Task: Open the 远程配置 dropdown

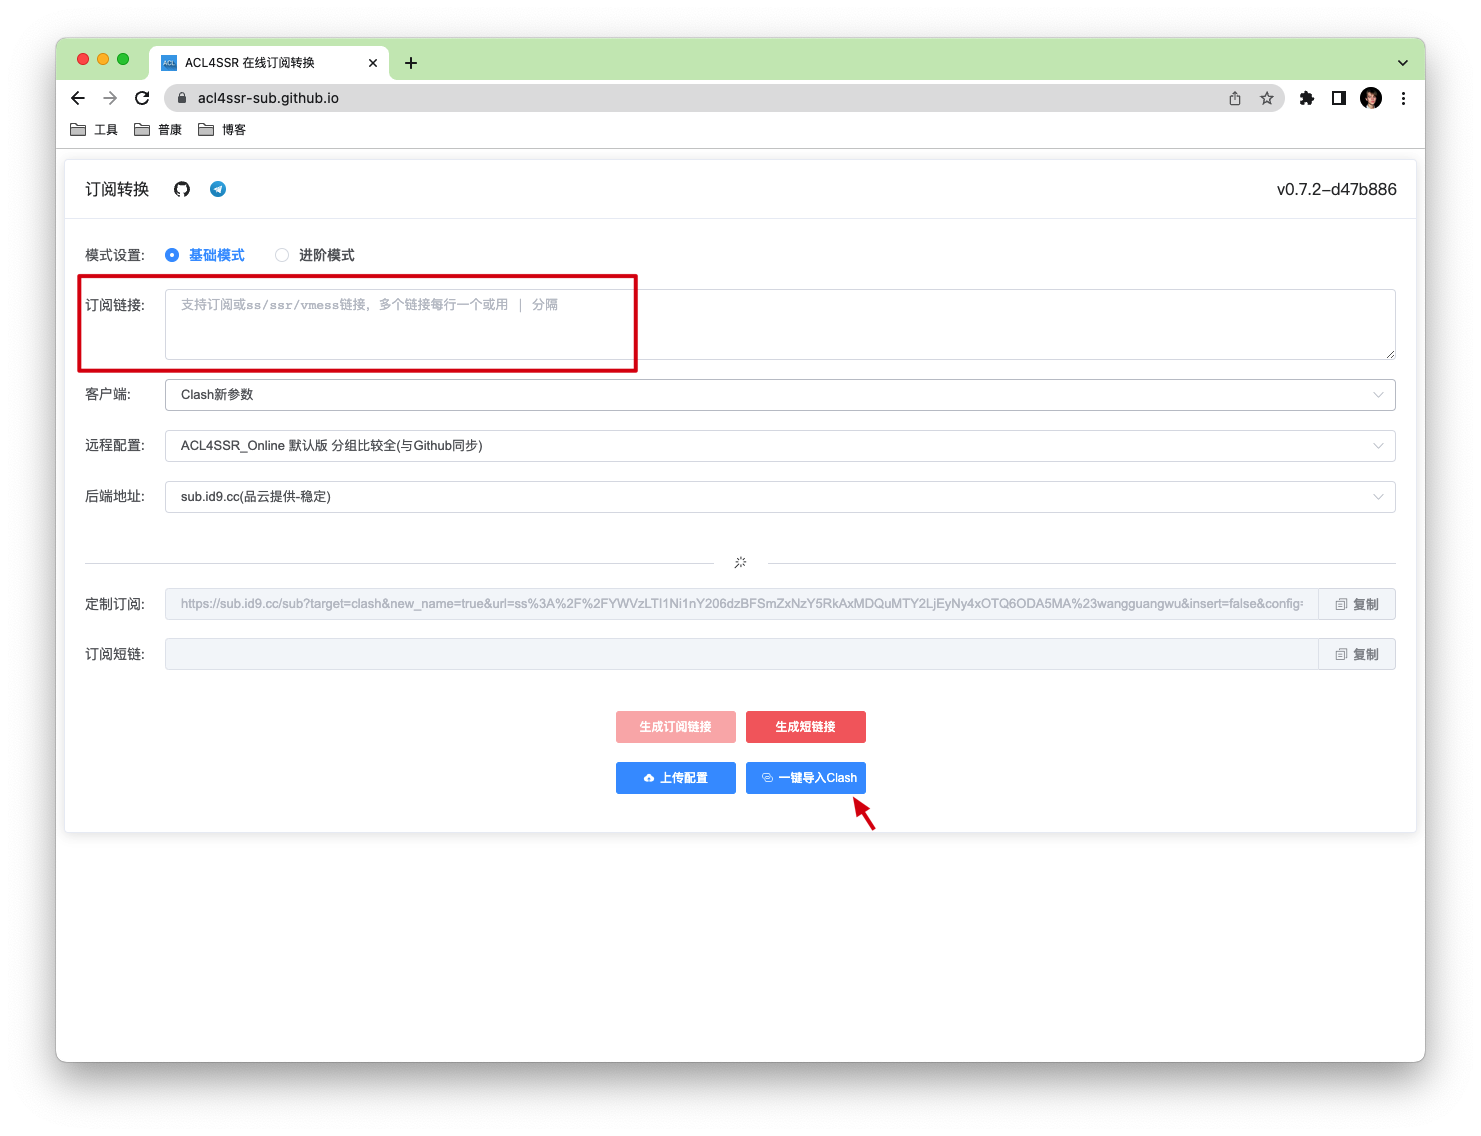Action: tap(780, 446)
